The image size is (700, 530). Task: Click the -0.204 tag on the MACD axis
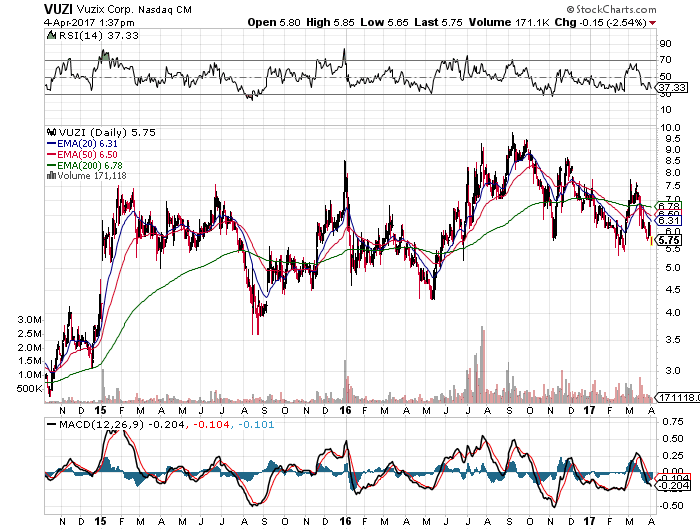[673, 486]
